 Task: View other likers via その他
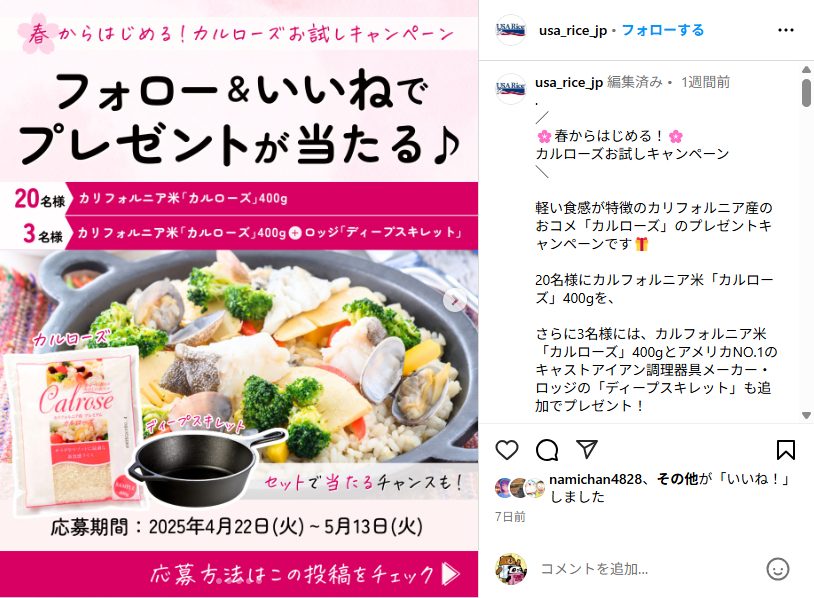677,479
